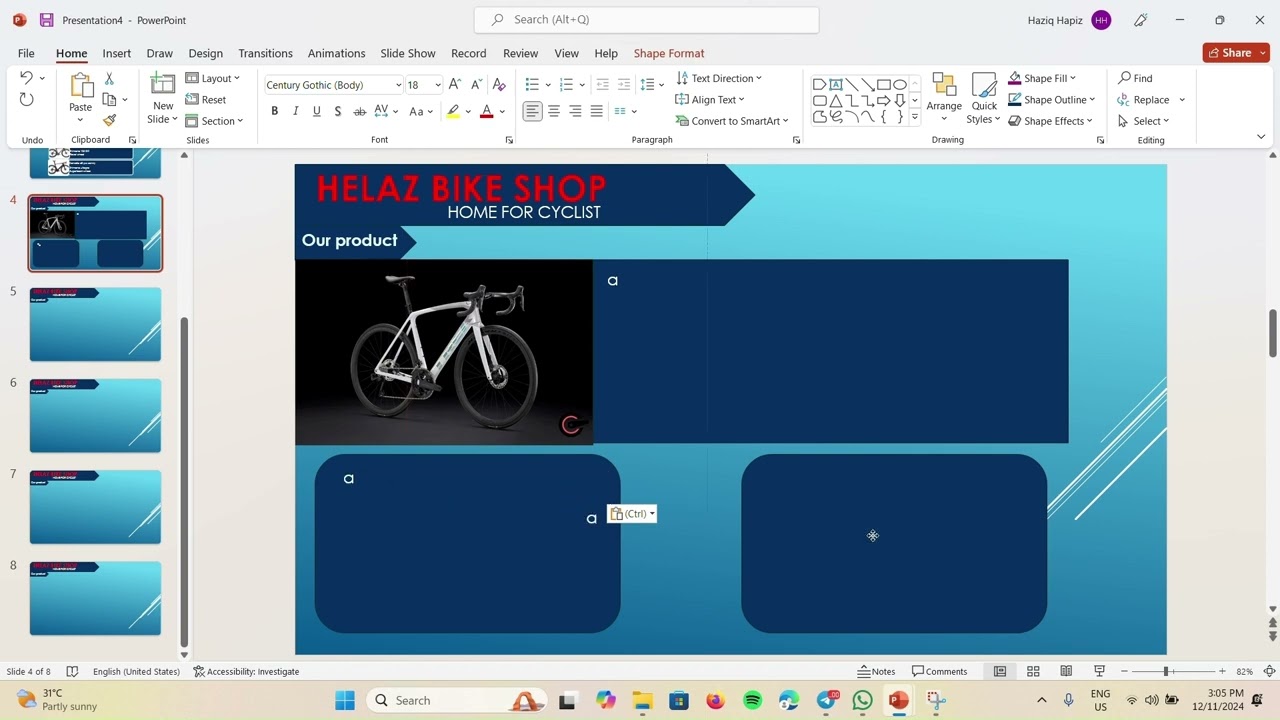
Task: Switch to Slide Sorter view icon
Action: pos(1033,671)
